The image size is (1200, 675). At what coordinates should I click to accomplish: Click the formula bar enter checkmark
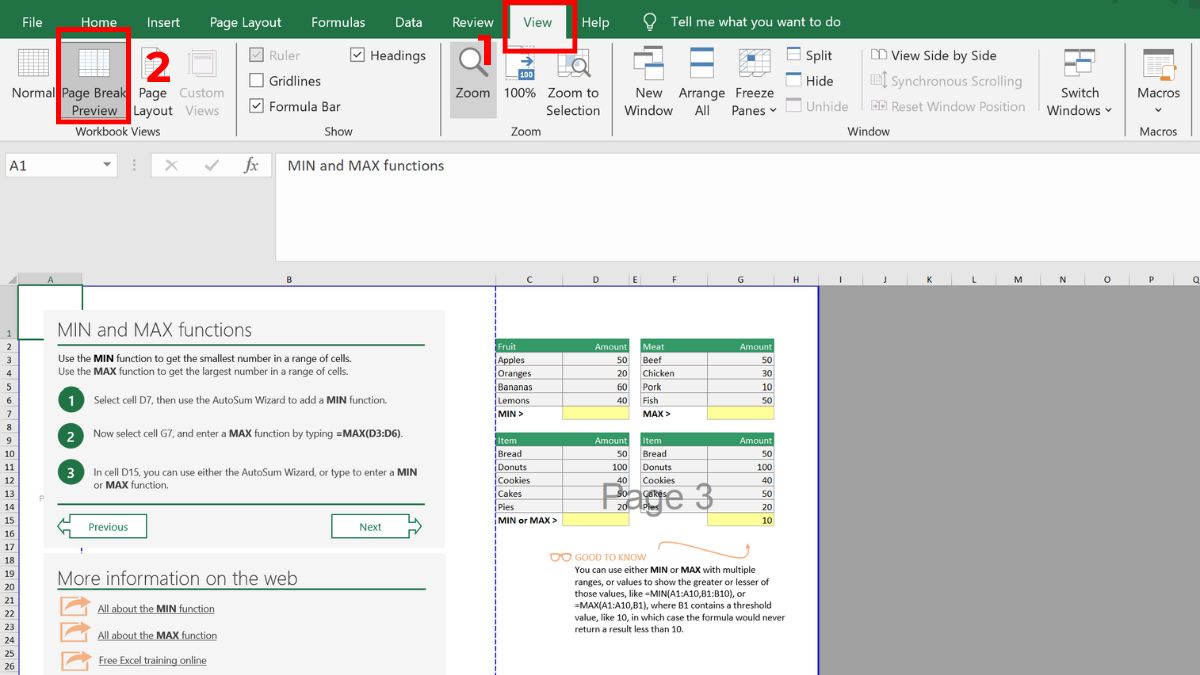pos(211,166)
